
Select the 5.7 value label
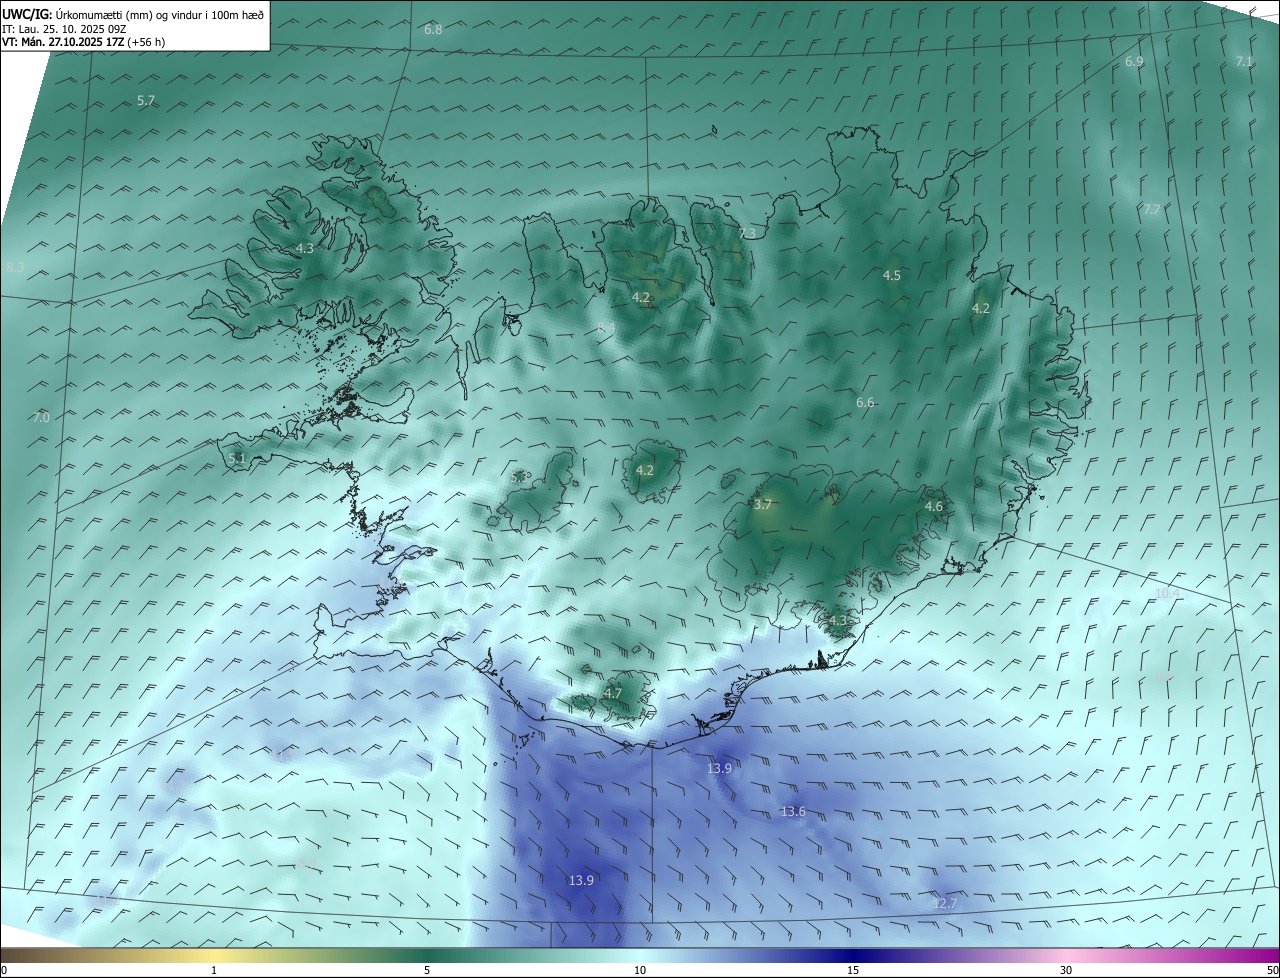point(146,101)
